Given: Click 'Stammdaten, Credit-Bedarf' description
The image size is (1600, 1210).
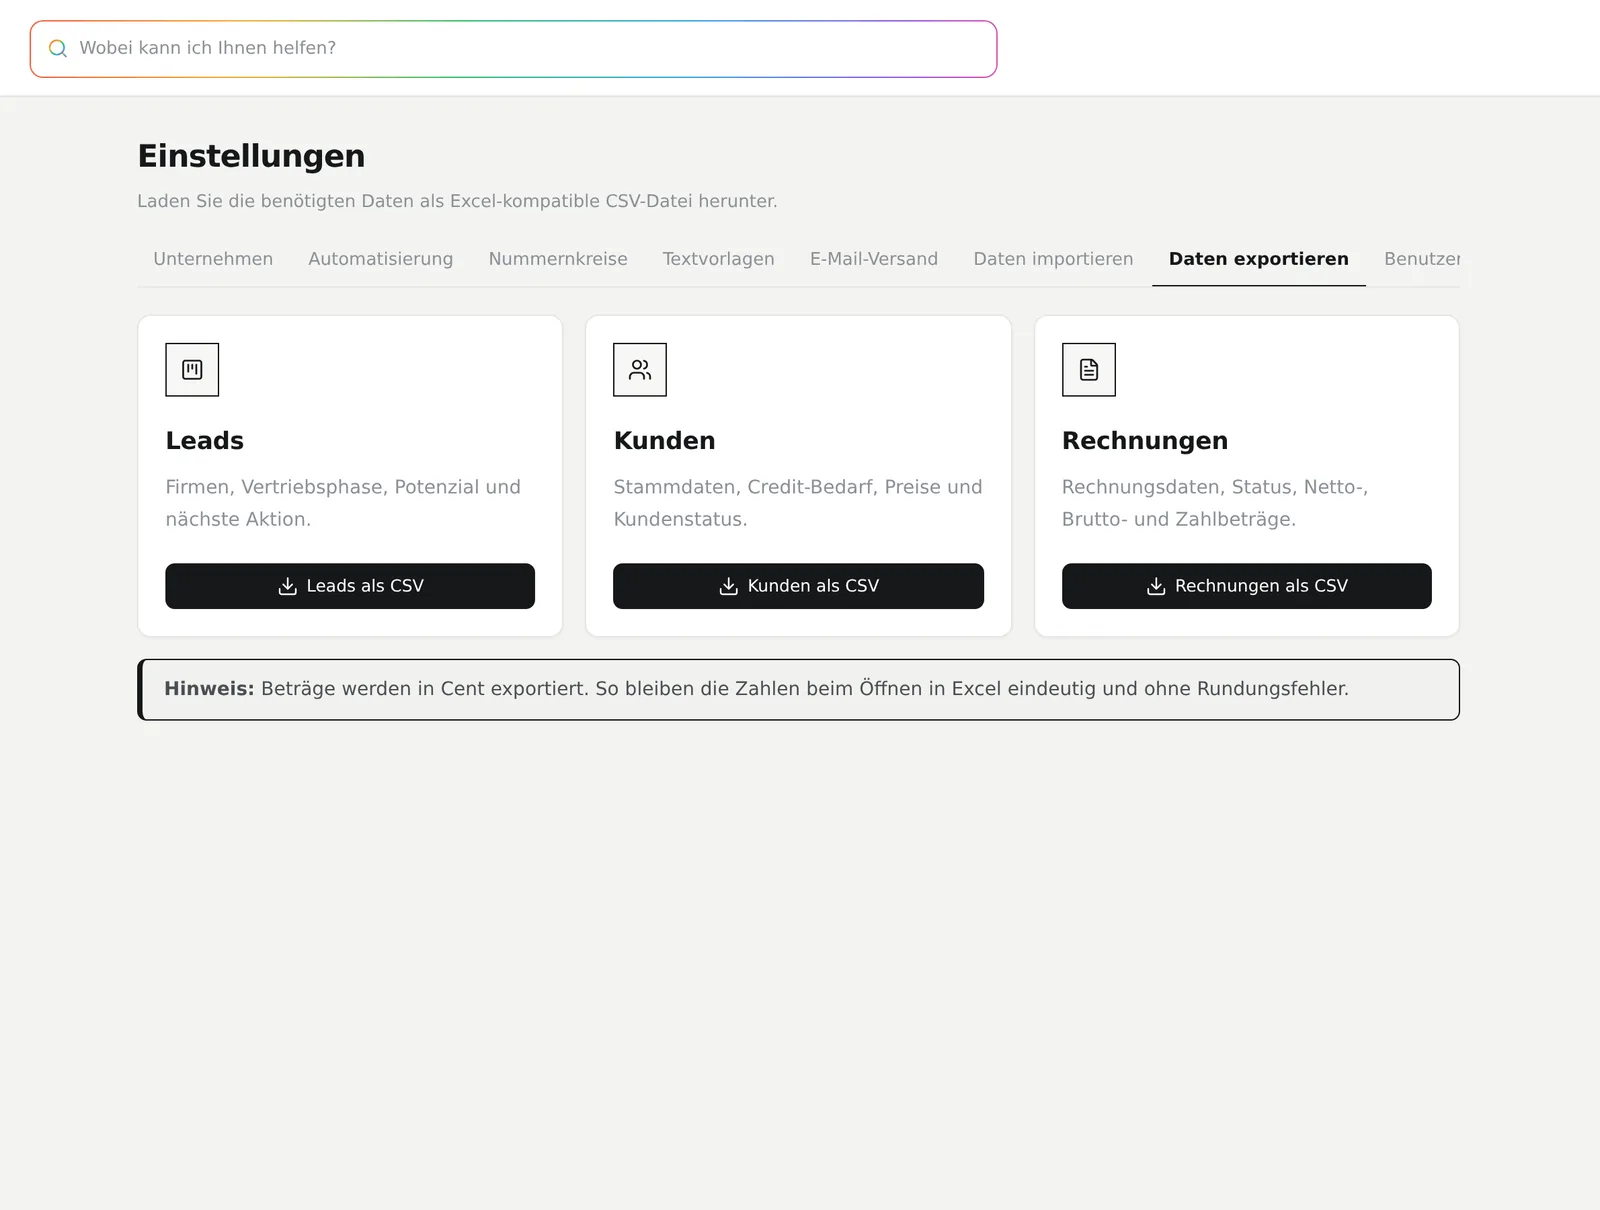Looking at the screenshot, I should 798,503.
